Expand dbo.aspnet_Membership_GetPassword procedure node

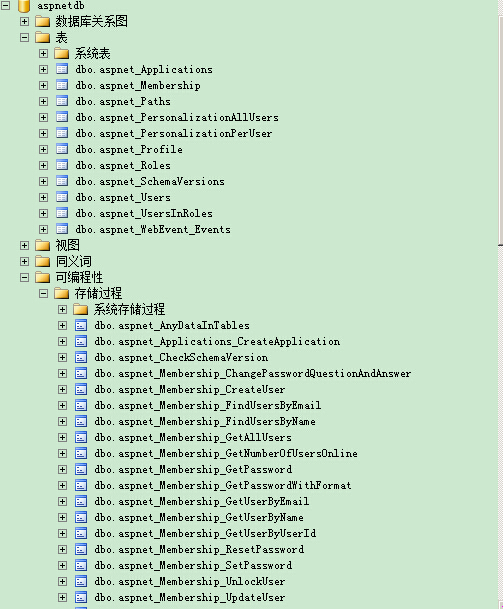tap(62, 470)
